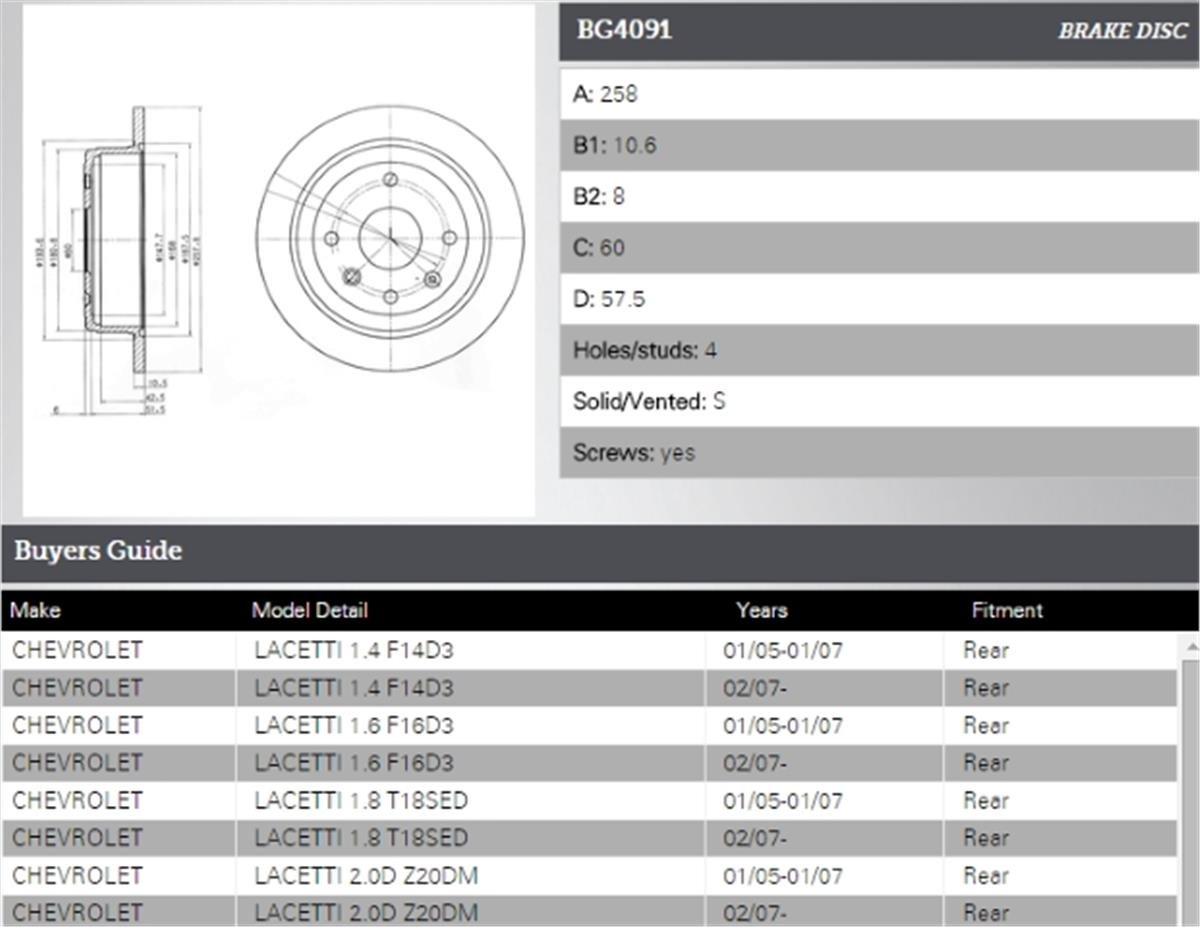The width and height of the screenshot is (1200, 927).
Task: Select the 'Solid/Vented: S' specification row
Action: [x=879, y=401]
